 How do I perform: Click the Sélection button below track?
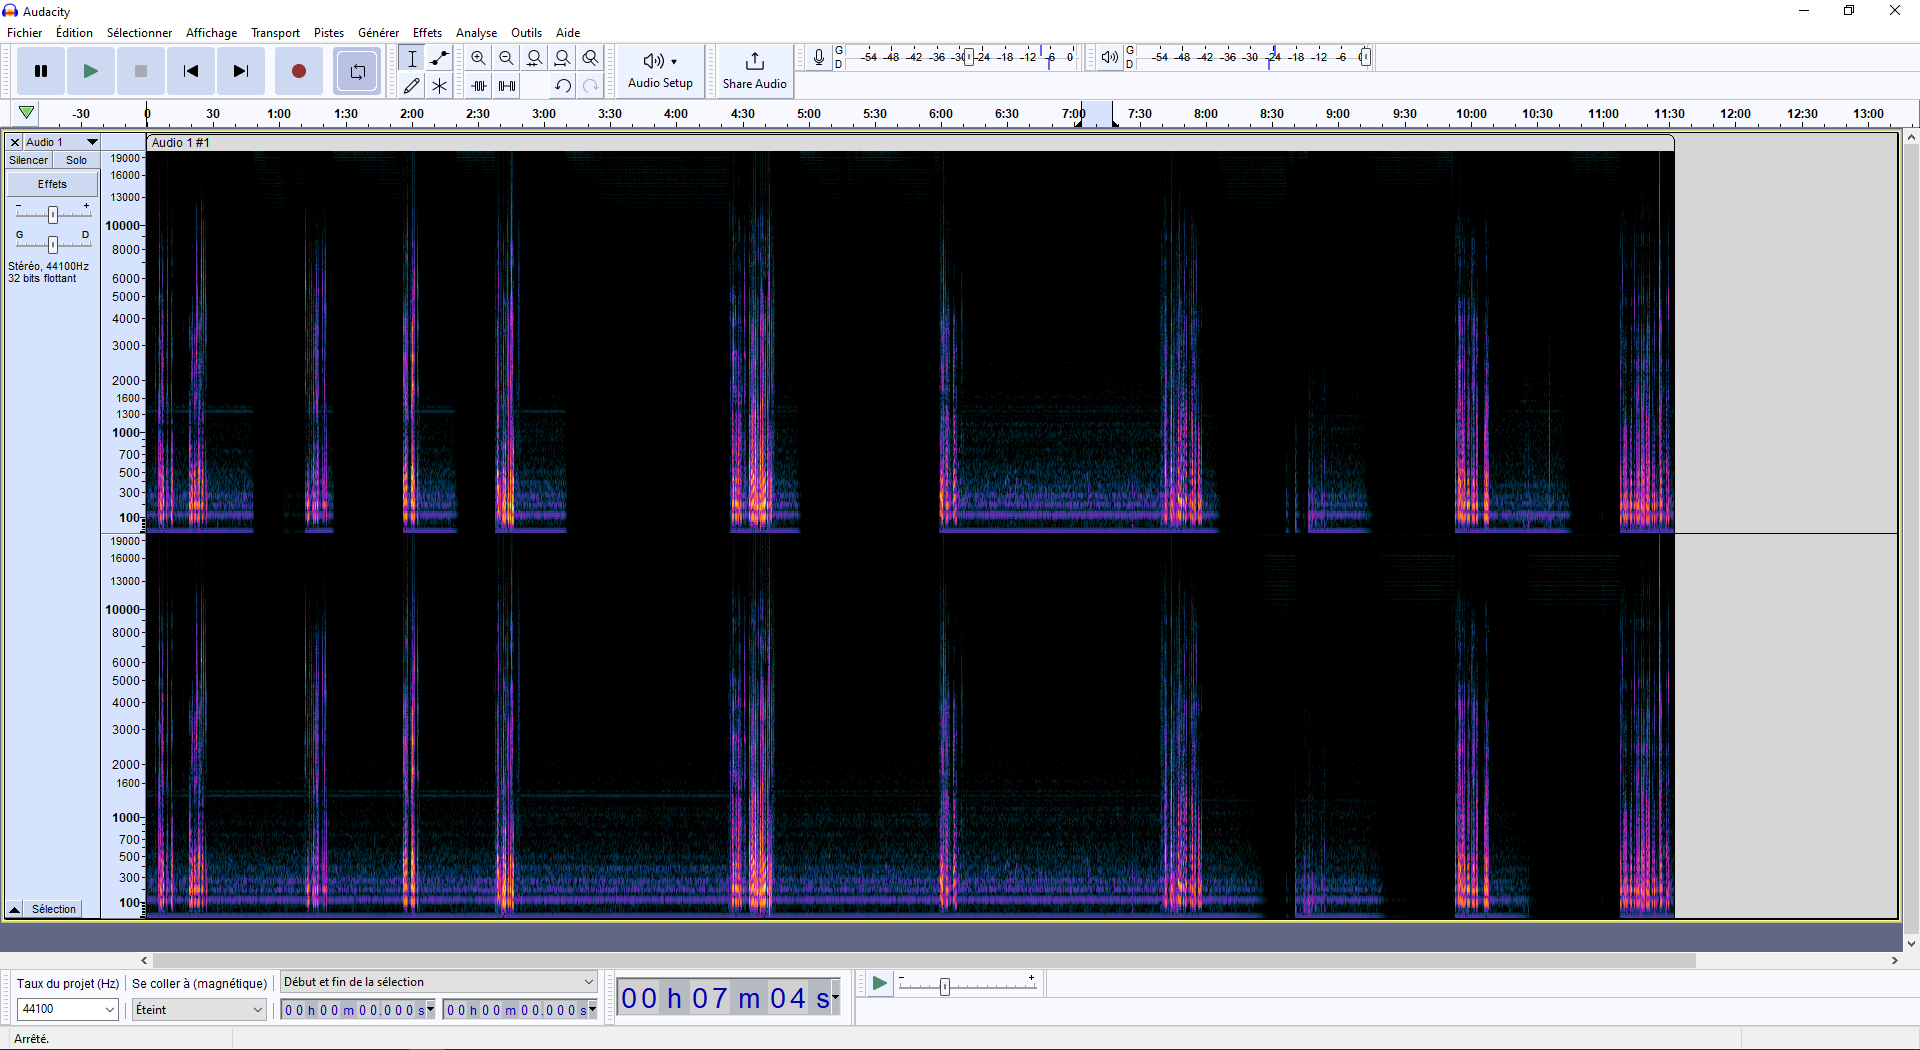[53, 909]
